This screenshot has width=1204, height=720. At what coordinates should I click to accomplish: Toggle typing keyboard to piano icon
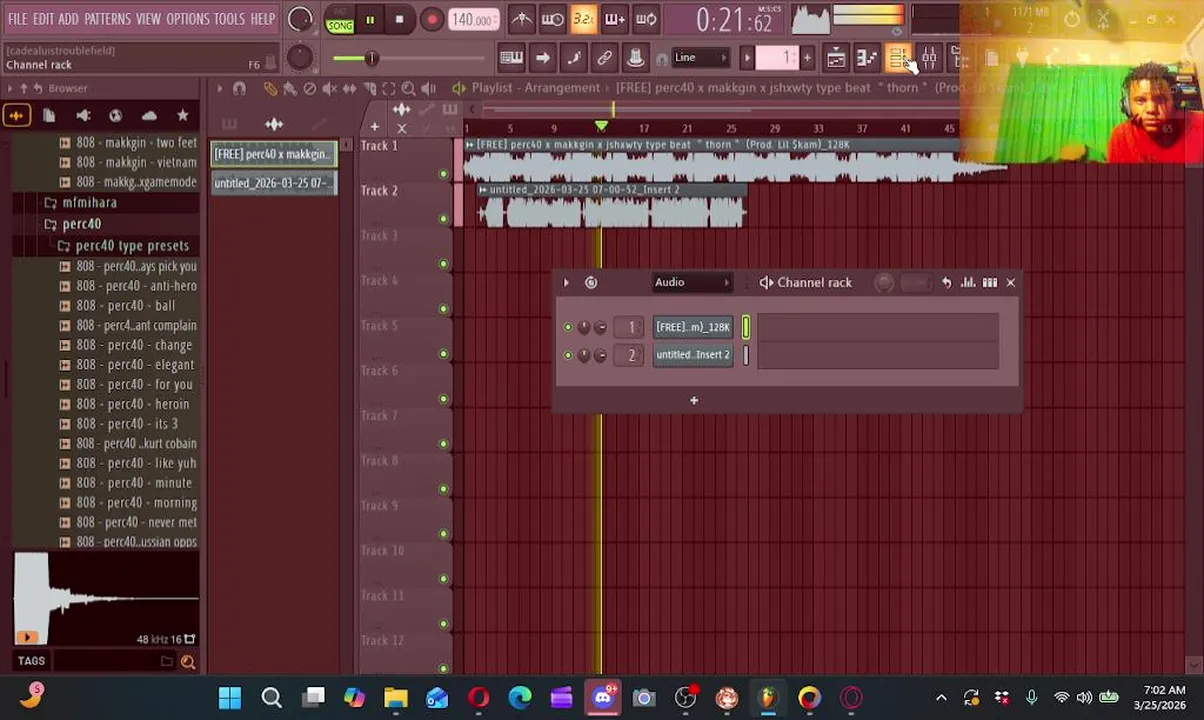point(511,58)
